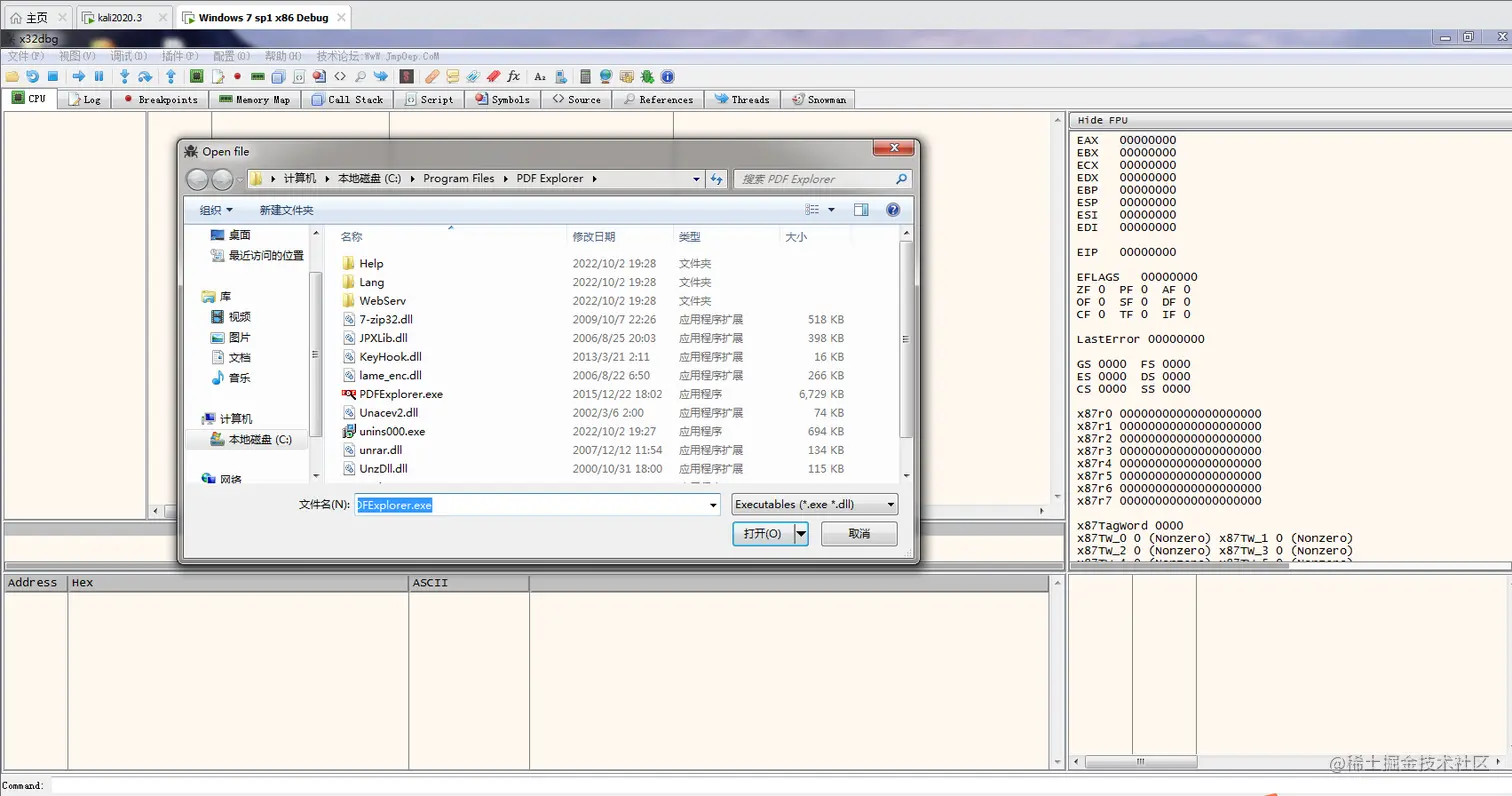The image size is (1512, 796).
Task: Click the source angle-brackets toolbar icon
Action: [340, 76]
